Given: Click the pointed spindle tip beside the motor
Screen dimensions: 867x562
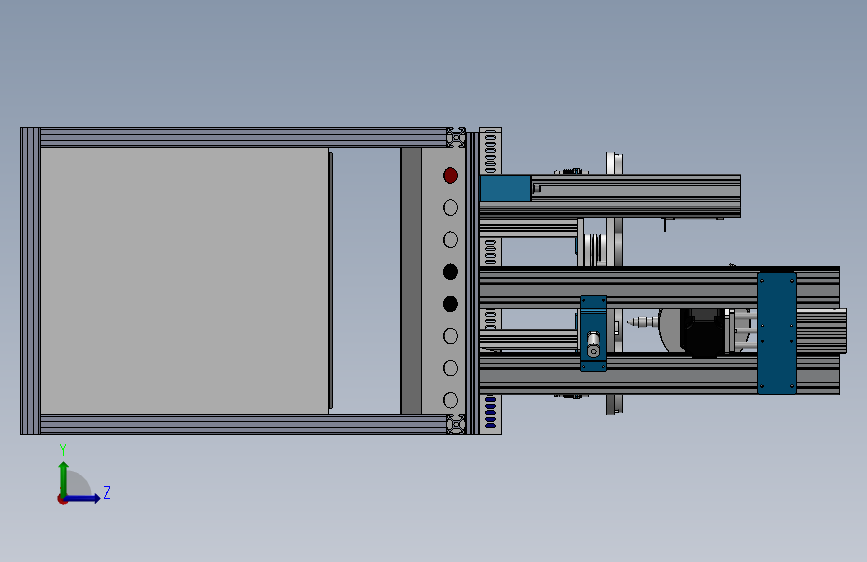Looking at the screenshot, I should [642, 321].
